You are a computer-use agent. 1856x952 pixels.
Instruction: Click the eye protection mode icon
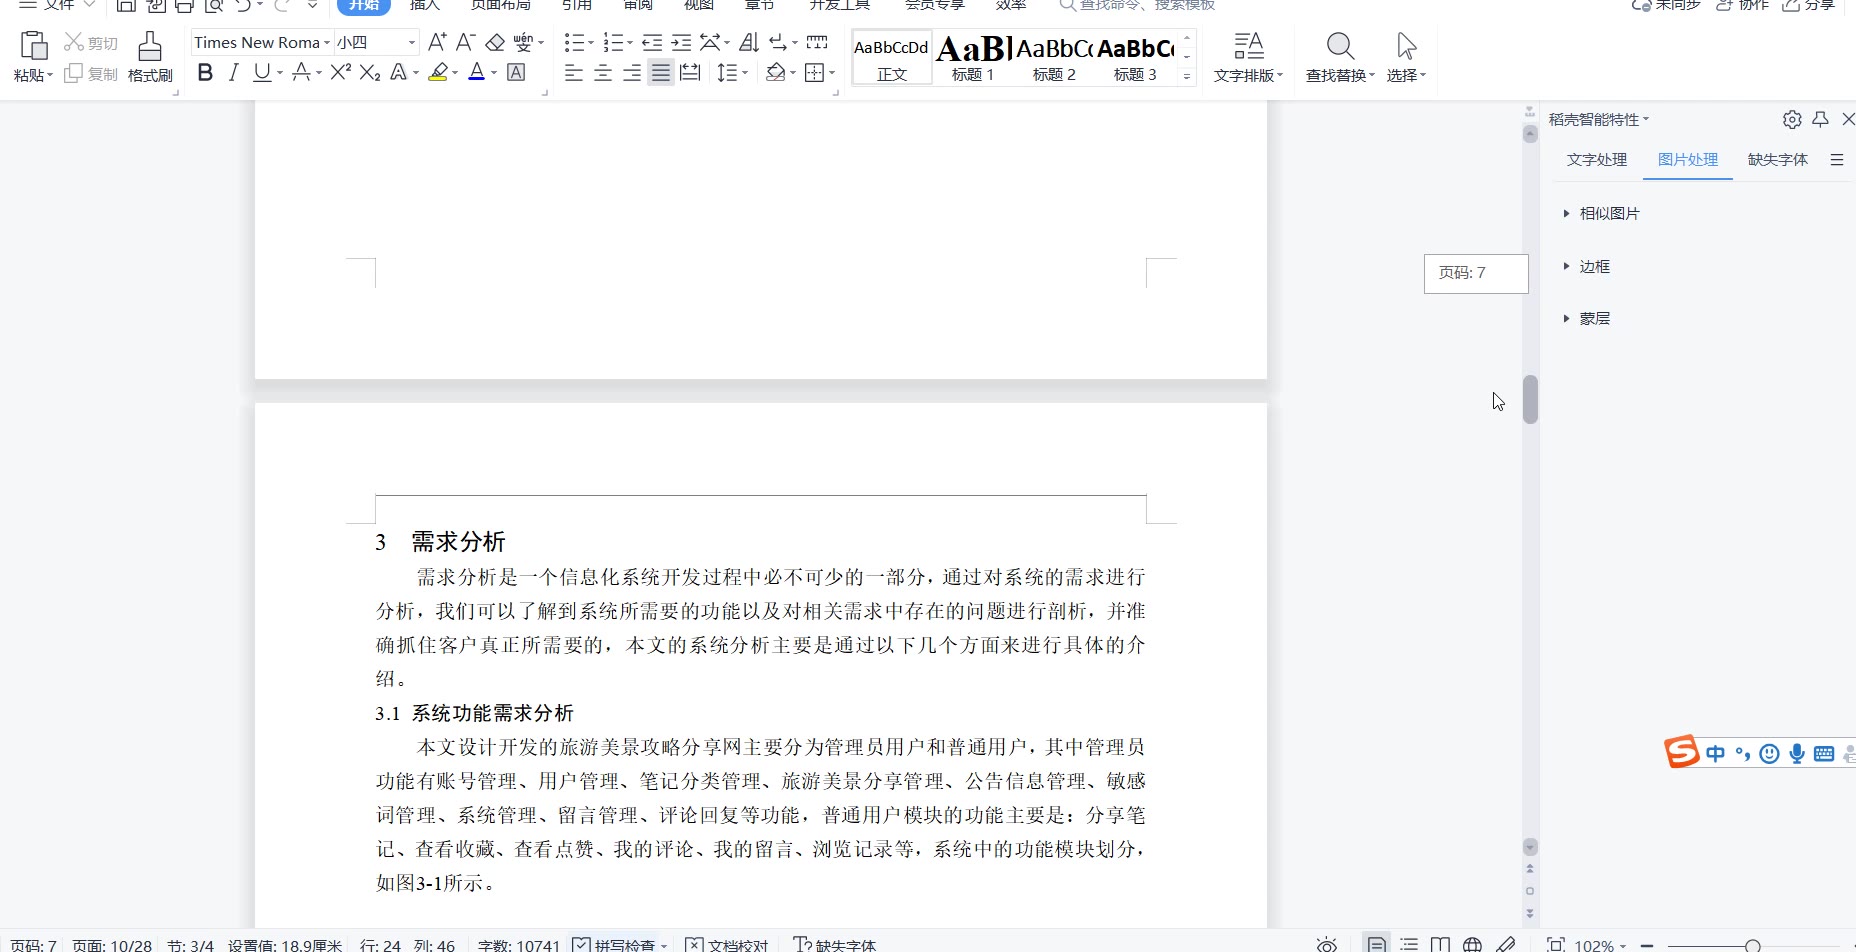tap(1326, 945)
